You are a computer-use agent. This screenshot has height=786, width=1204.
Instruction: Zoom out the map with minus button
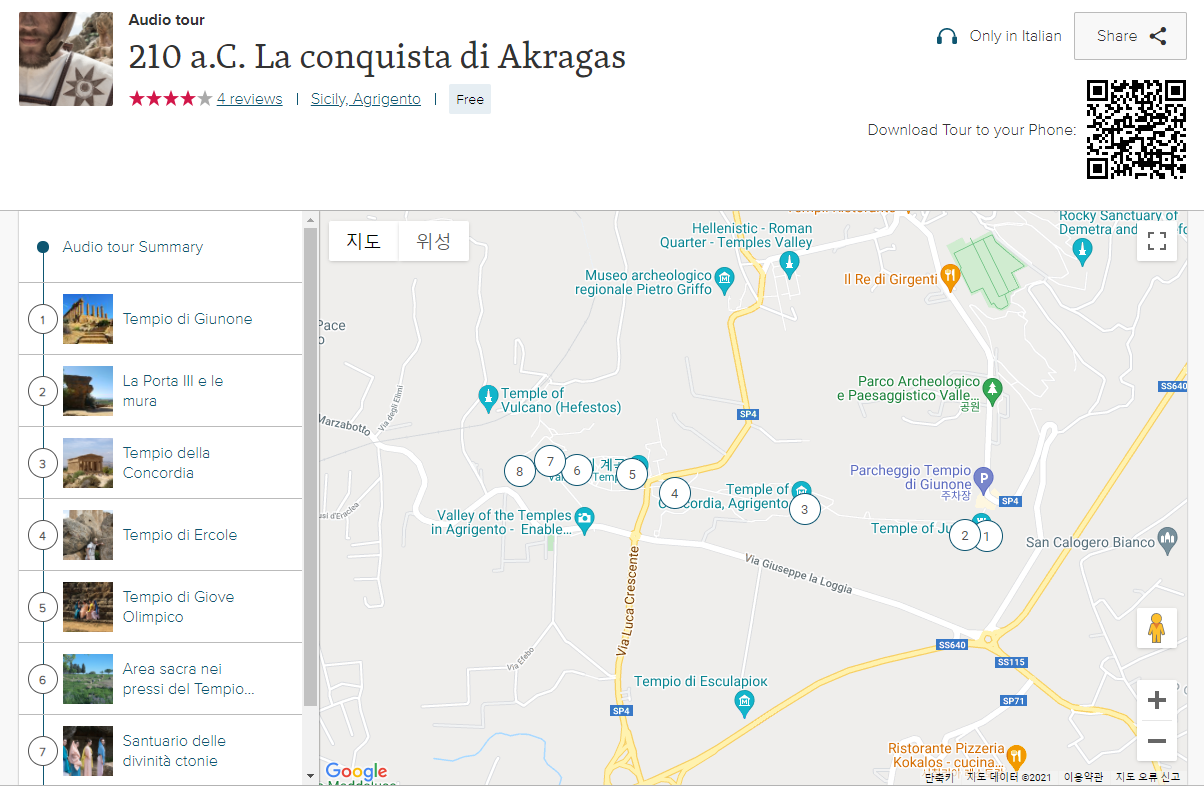click(1157, 741)
